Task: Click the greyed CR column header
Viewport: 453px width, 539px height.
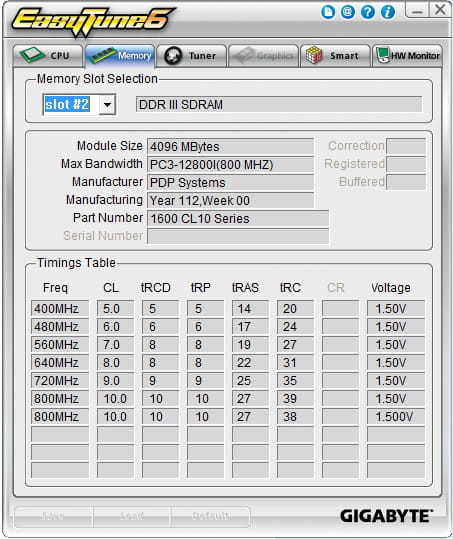Action: (336, 287)
